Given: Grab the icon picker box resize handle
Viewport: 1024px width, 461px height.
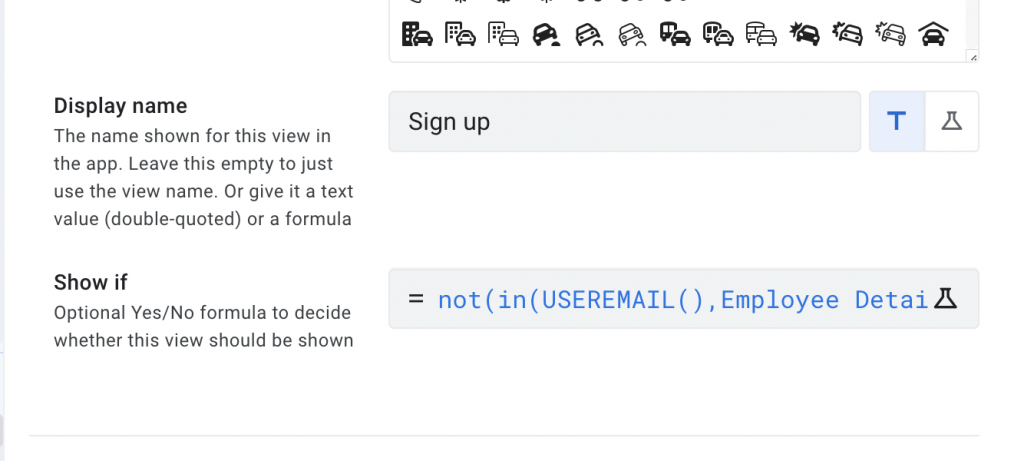Looking at the screenshot, I should pos(973,57).
